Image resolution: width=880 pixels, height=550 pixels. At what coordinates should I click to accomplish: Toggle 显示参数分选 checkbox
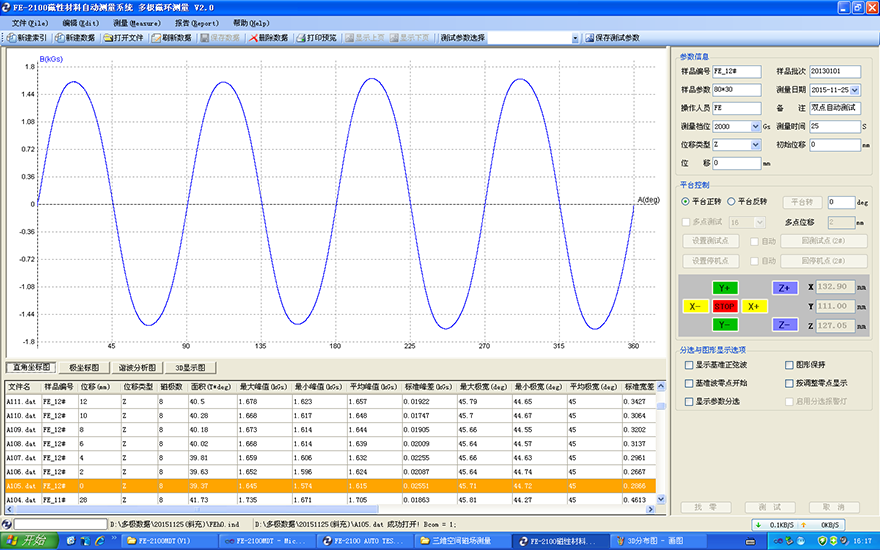coord(689,401)
